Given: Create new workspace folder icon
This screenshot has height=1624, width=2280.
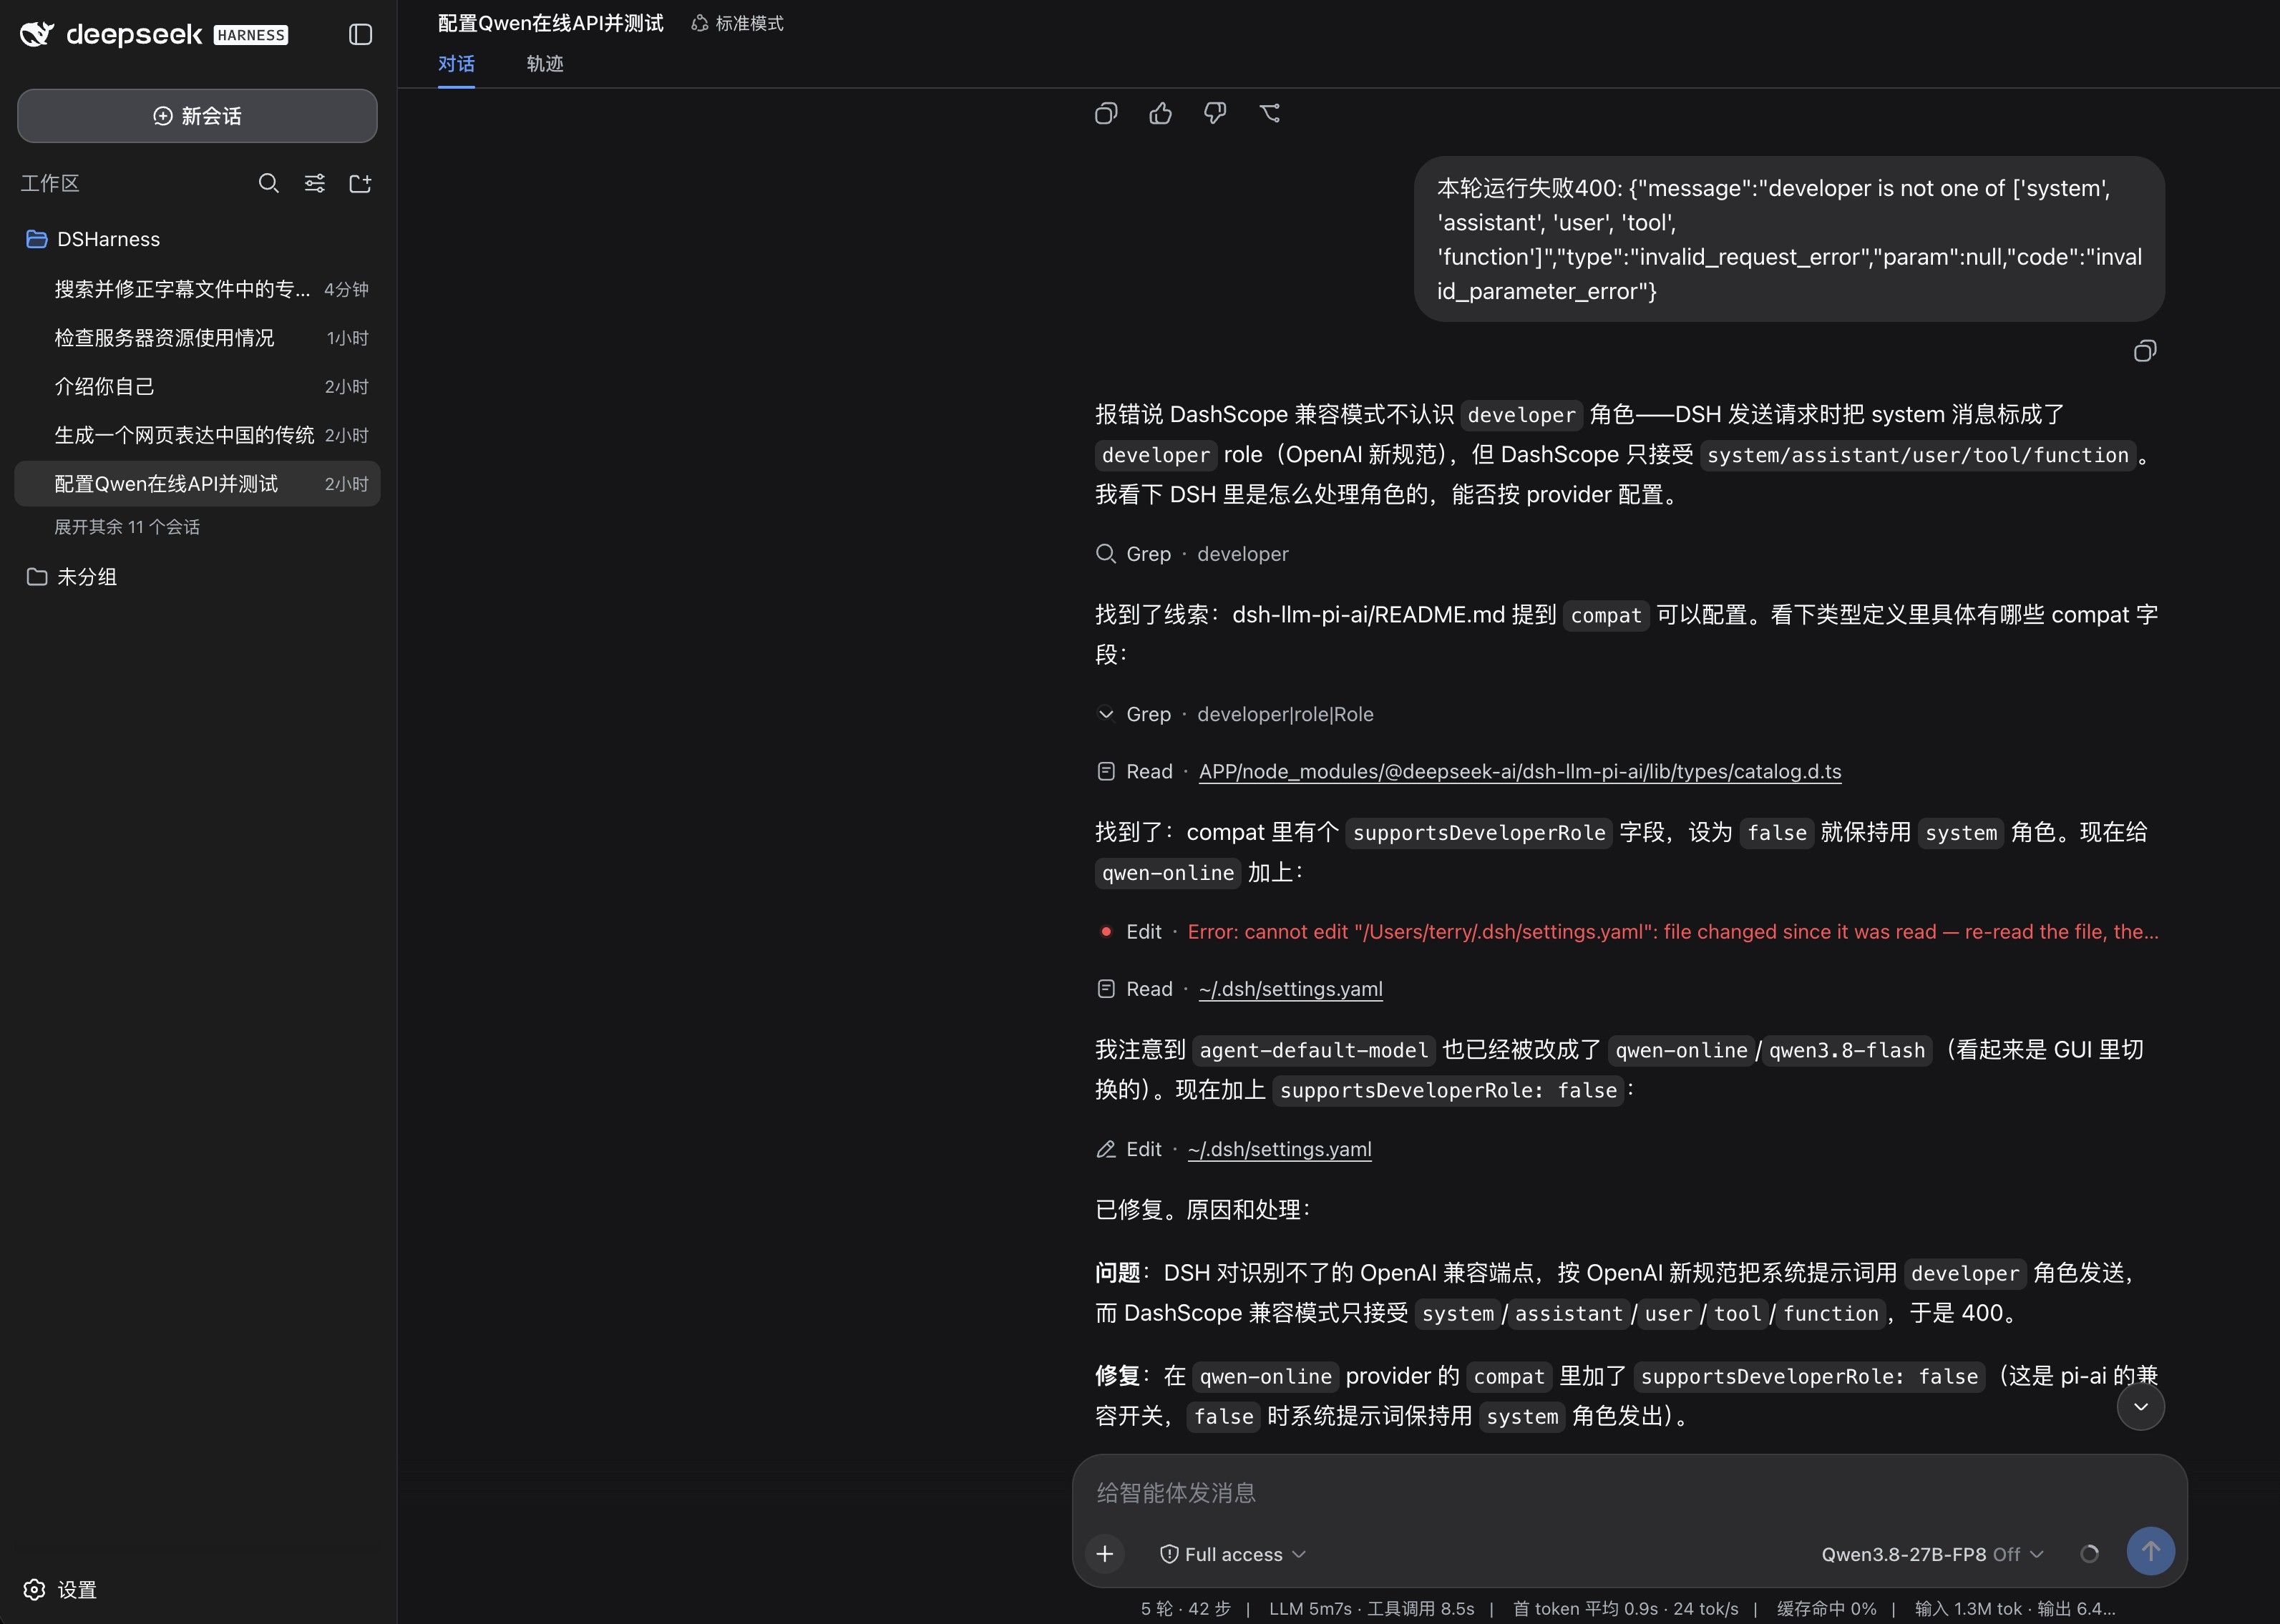Looking at the screenshot, I should click(360, 183).
